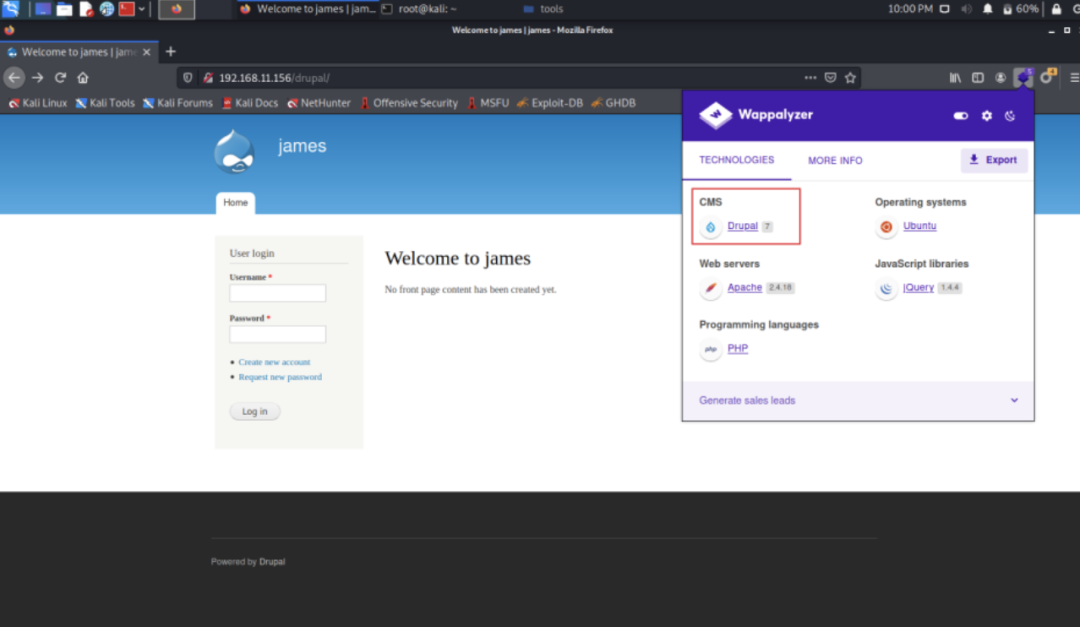Launch the web browser globe icon in panel
The height and width of the screenshot is (627, 1080).
click(107, 9)
